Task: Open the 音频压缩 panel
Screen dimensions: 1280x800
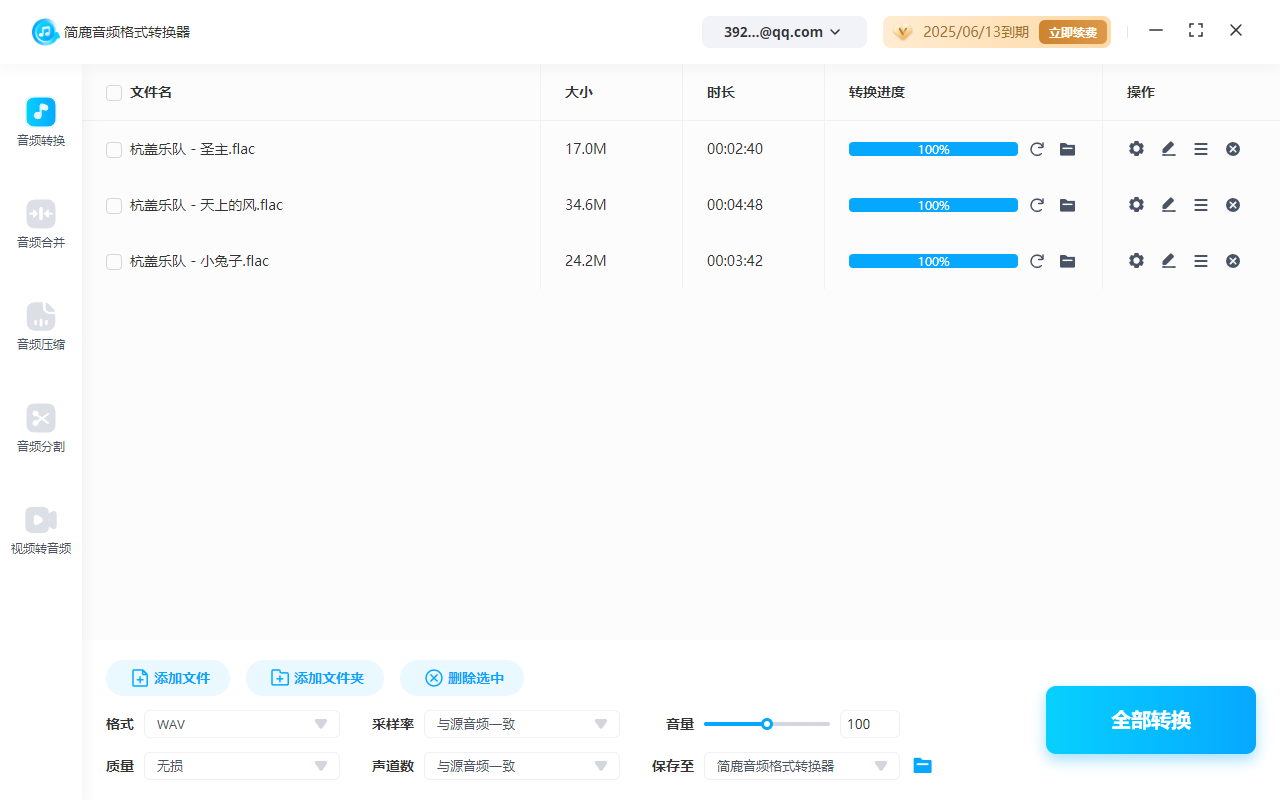Action: pos(40,327)
